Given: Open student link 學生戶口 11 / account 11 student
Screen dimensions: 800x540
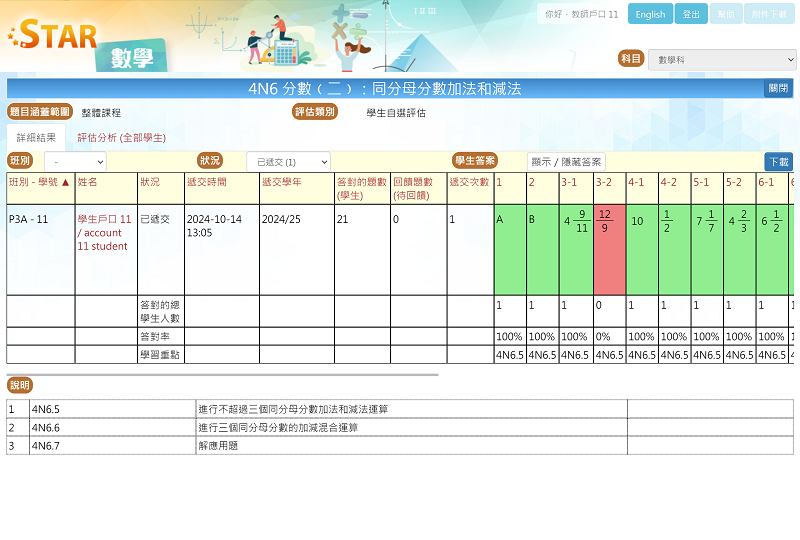Looking at the screenshot, I should click(x=104, y=232).
